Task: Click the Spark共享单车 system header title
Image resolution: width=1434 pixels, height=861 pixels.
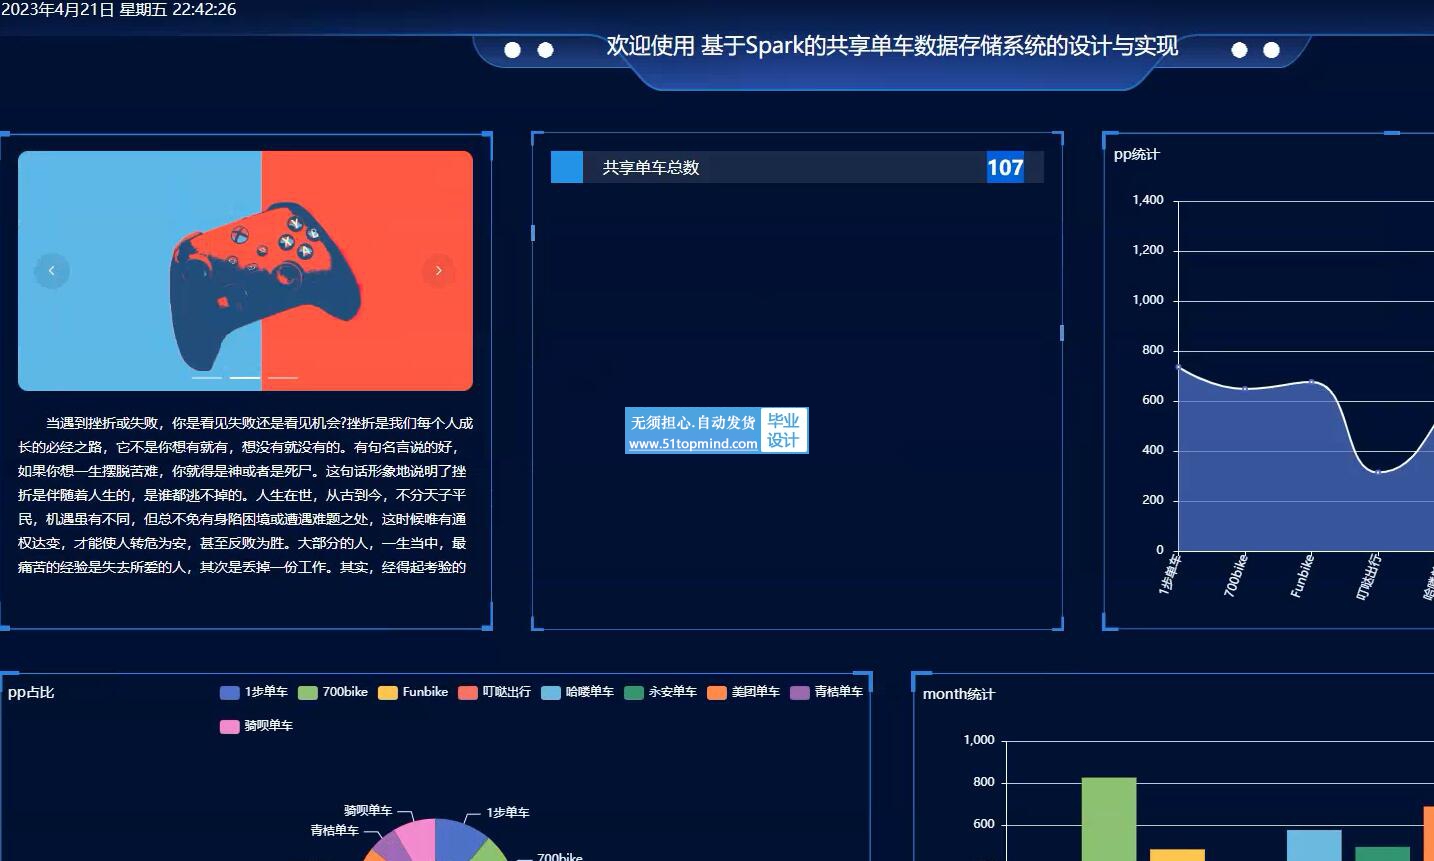Action: point(892,46)
